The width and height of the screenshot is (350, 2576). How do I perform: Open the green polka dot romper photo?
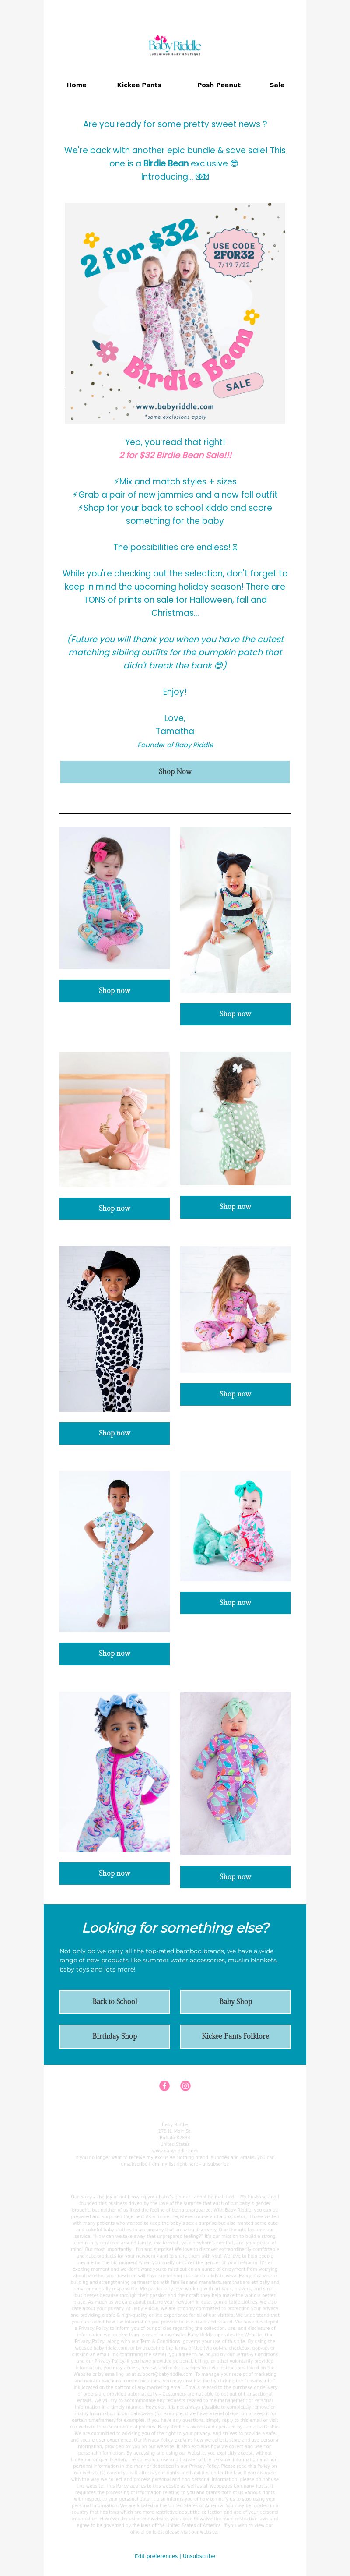(x=235, y=1118)
